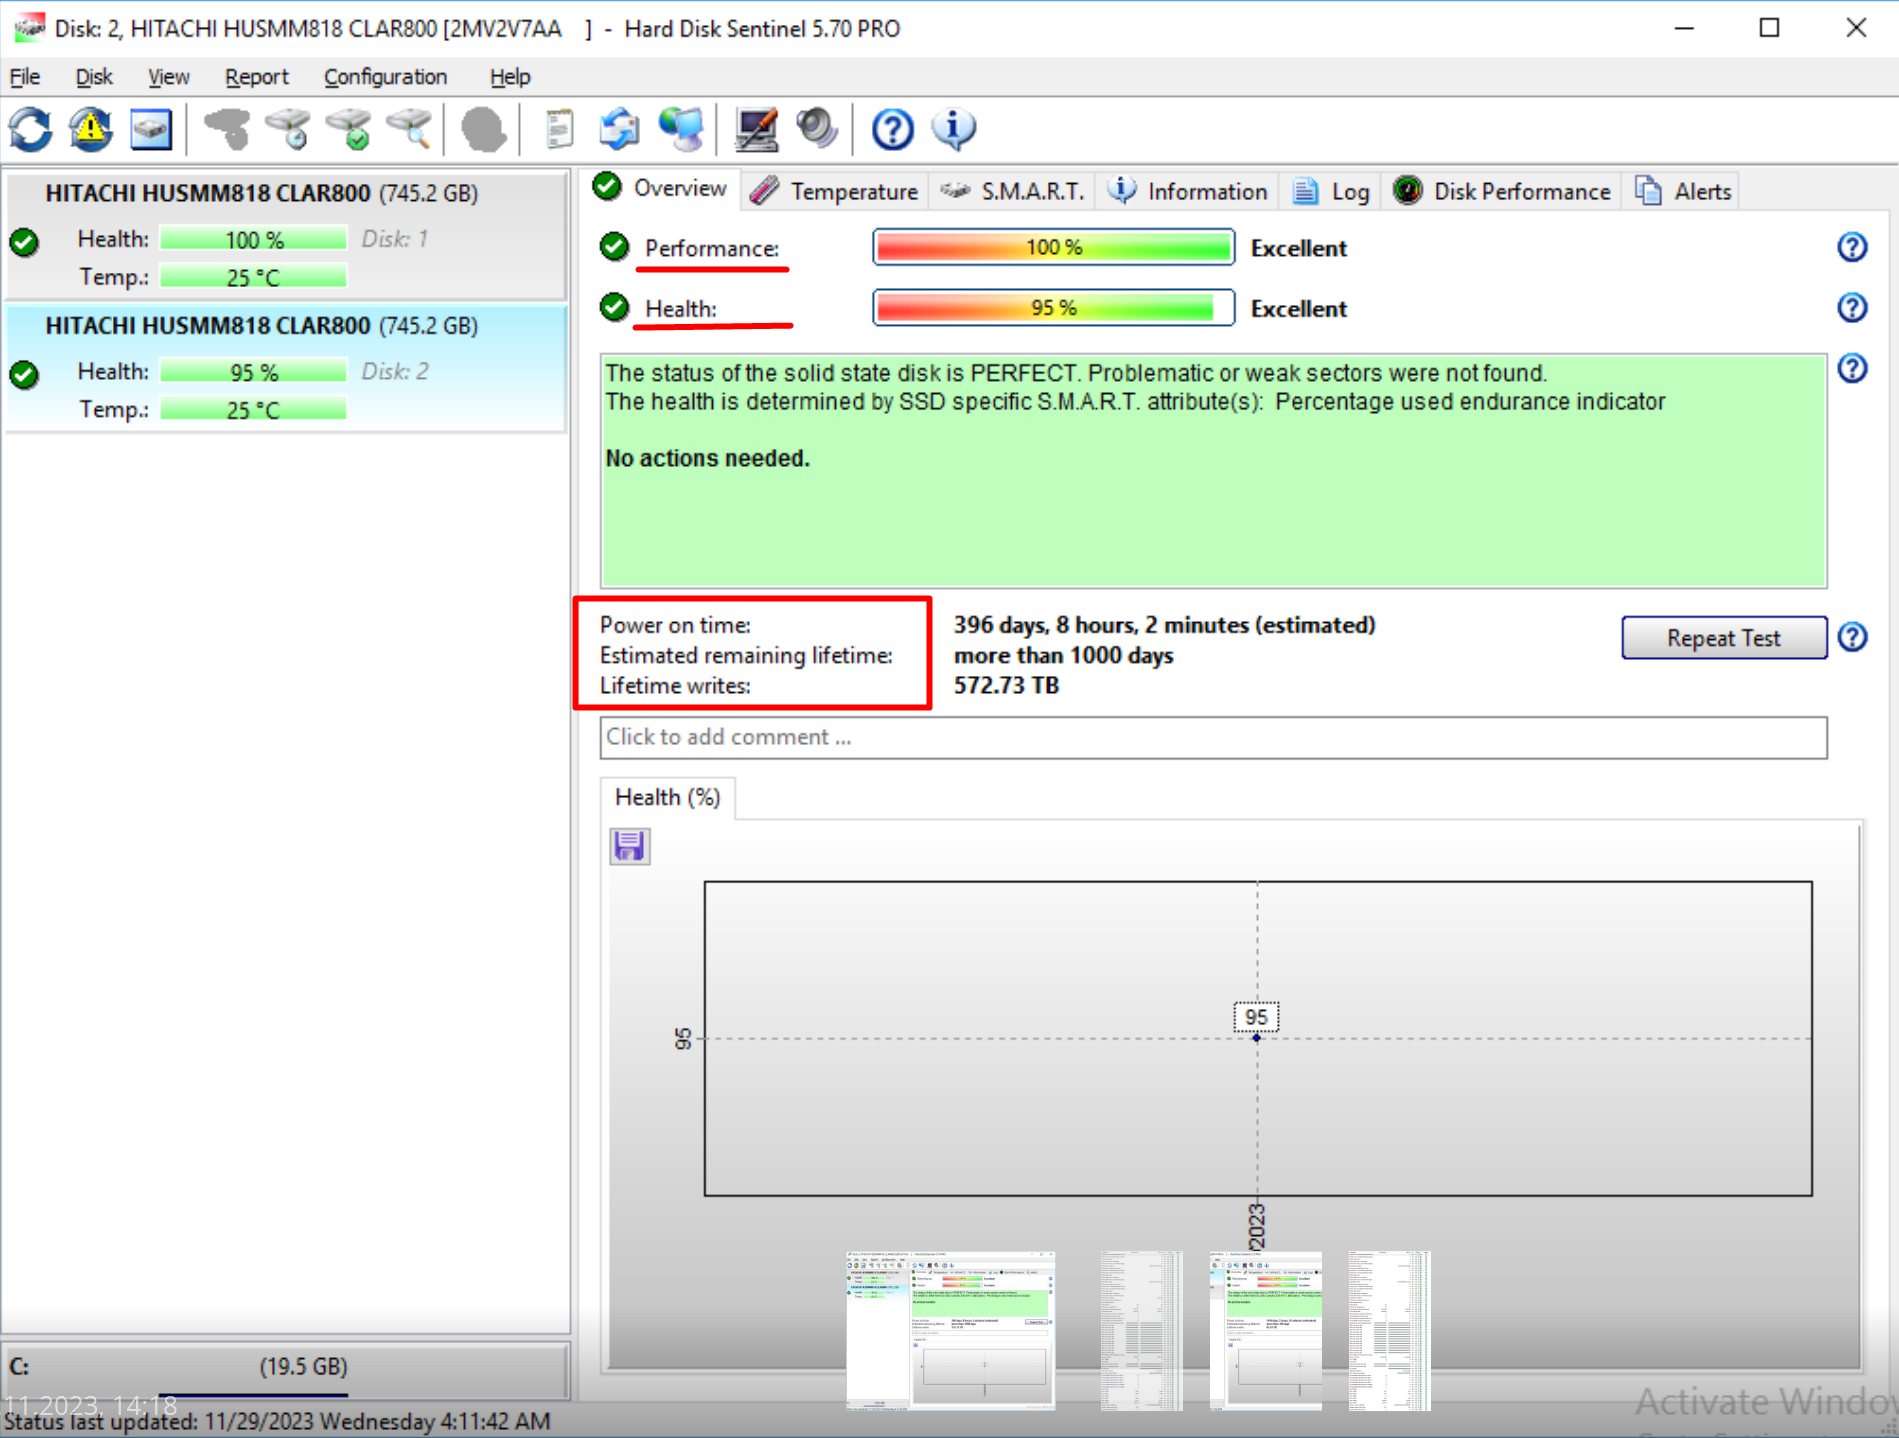Click the help icon beside the Health bar
Screen dimensions: 1899x1438
pyautogui.click(x=1852, y=308)
